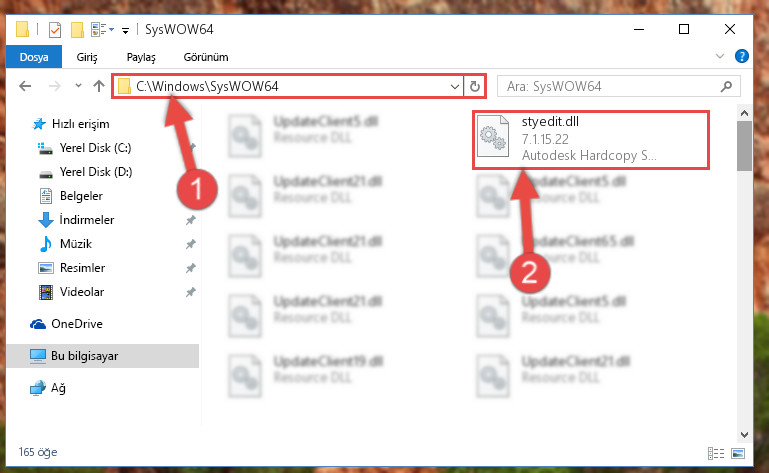Screen dimensions: 769x473
Task: Refresh the SysWOW64 folder view
Action: point(474,87)
